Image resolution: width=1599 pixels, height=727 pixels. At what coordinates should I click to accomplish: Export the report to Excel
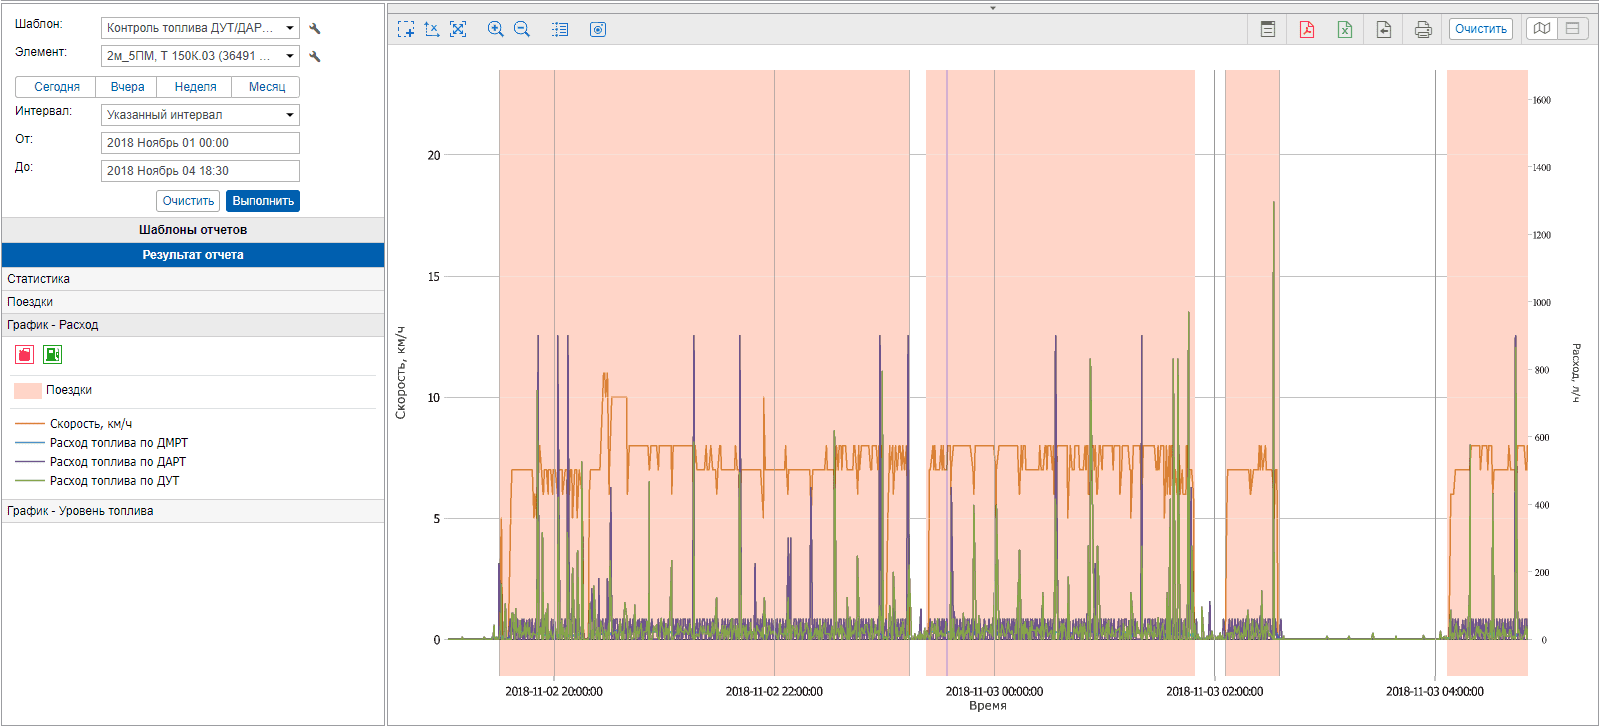1345,29
